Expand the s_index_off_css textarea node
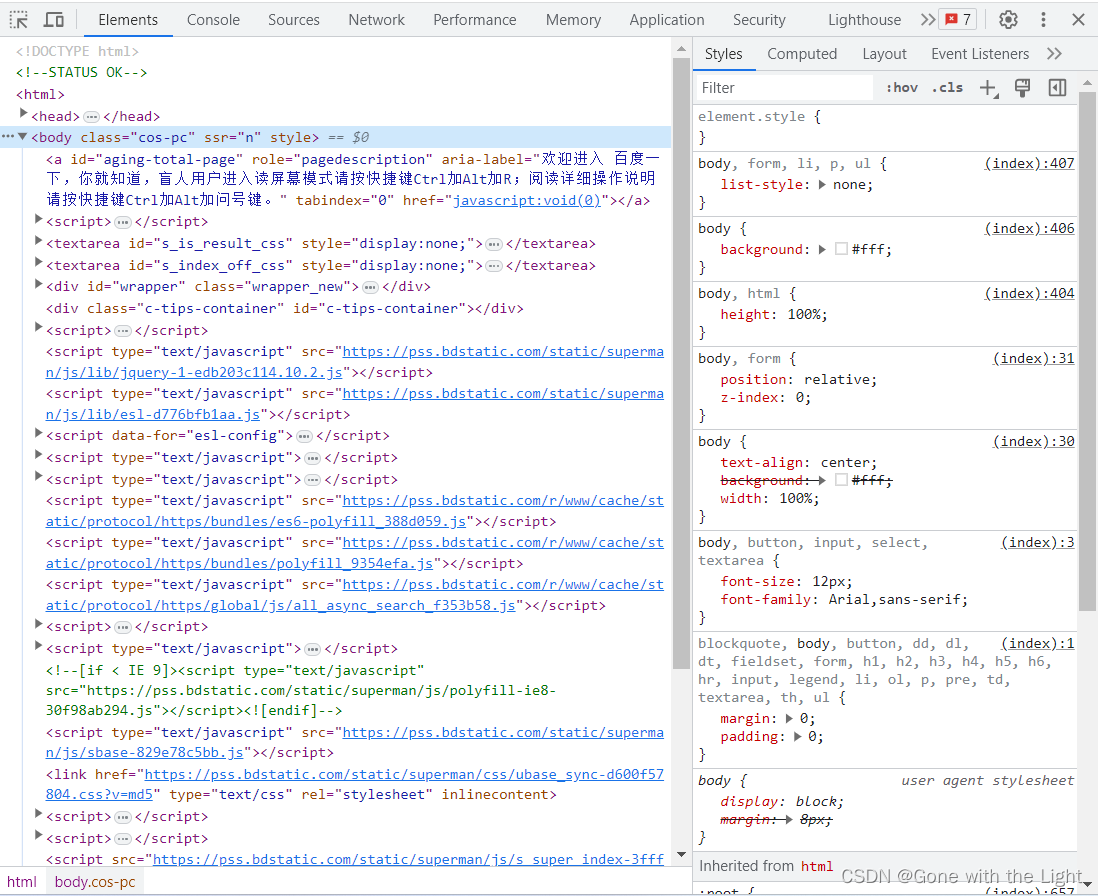The image size is (1098, 896). 39,262
